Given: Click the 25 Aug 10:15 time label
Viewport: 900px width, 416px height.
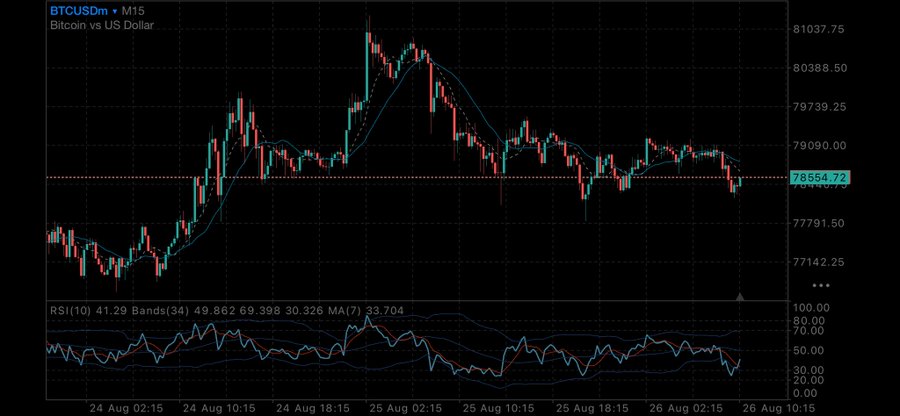Looking at the screenshot, I should (499, 408).
